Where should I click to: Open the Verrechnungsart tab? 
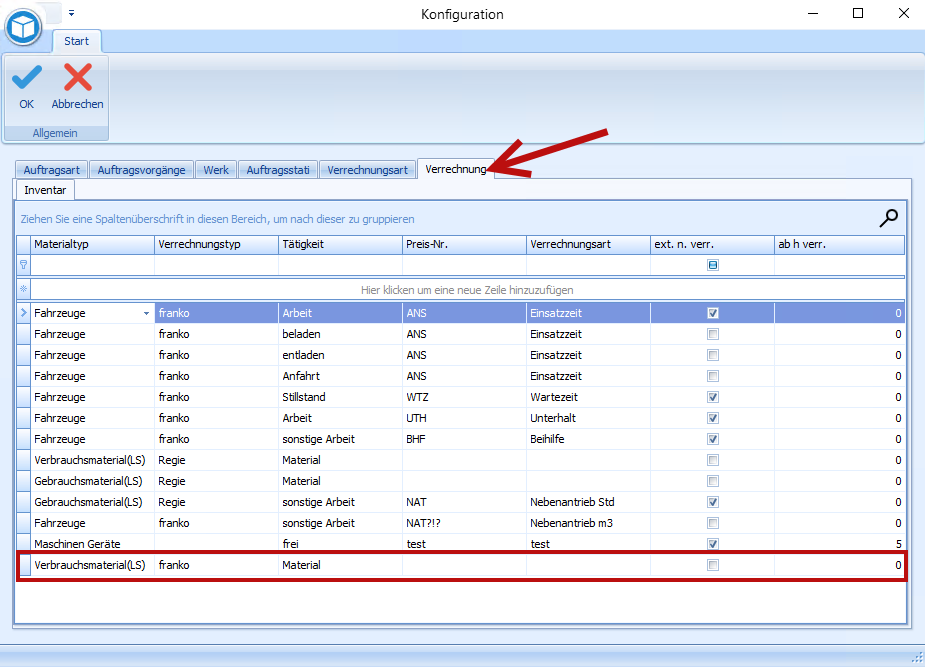coord(367,170)
